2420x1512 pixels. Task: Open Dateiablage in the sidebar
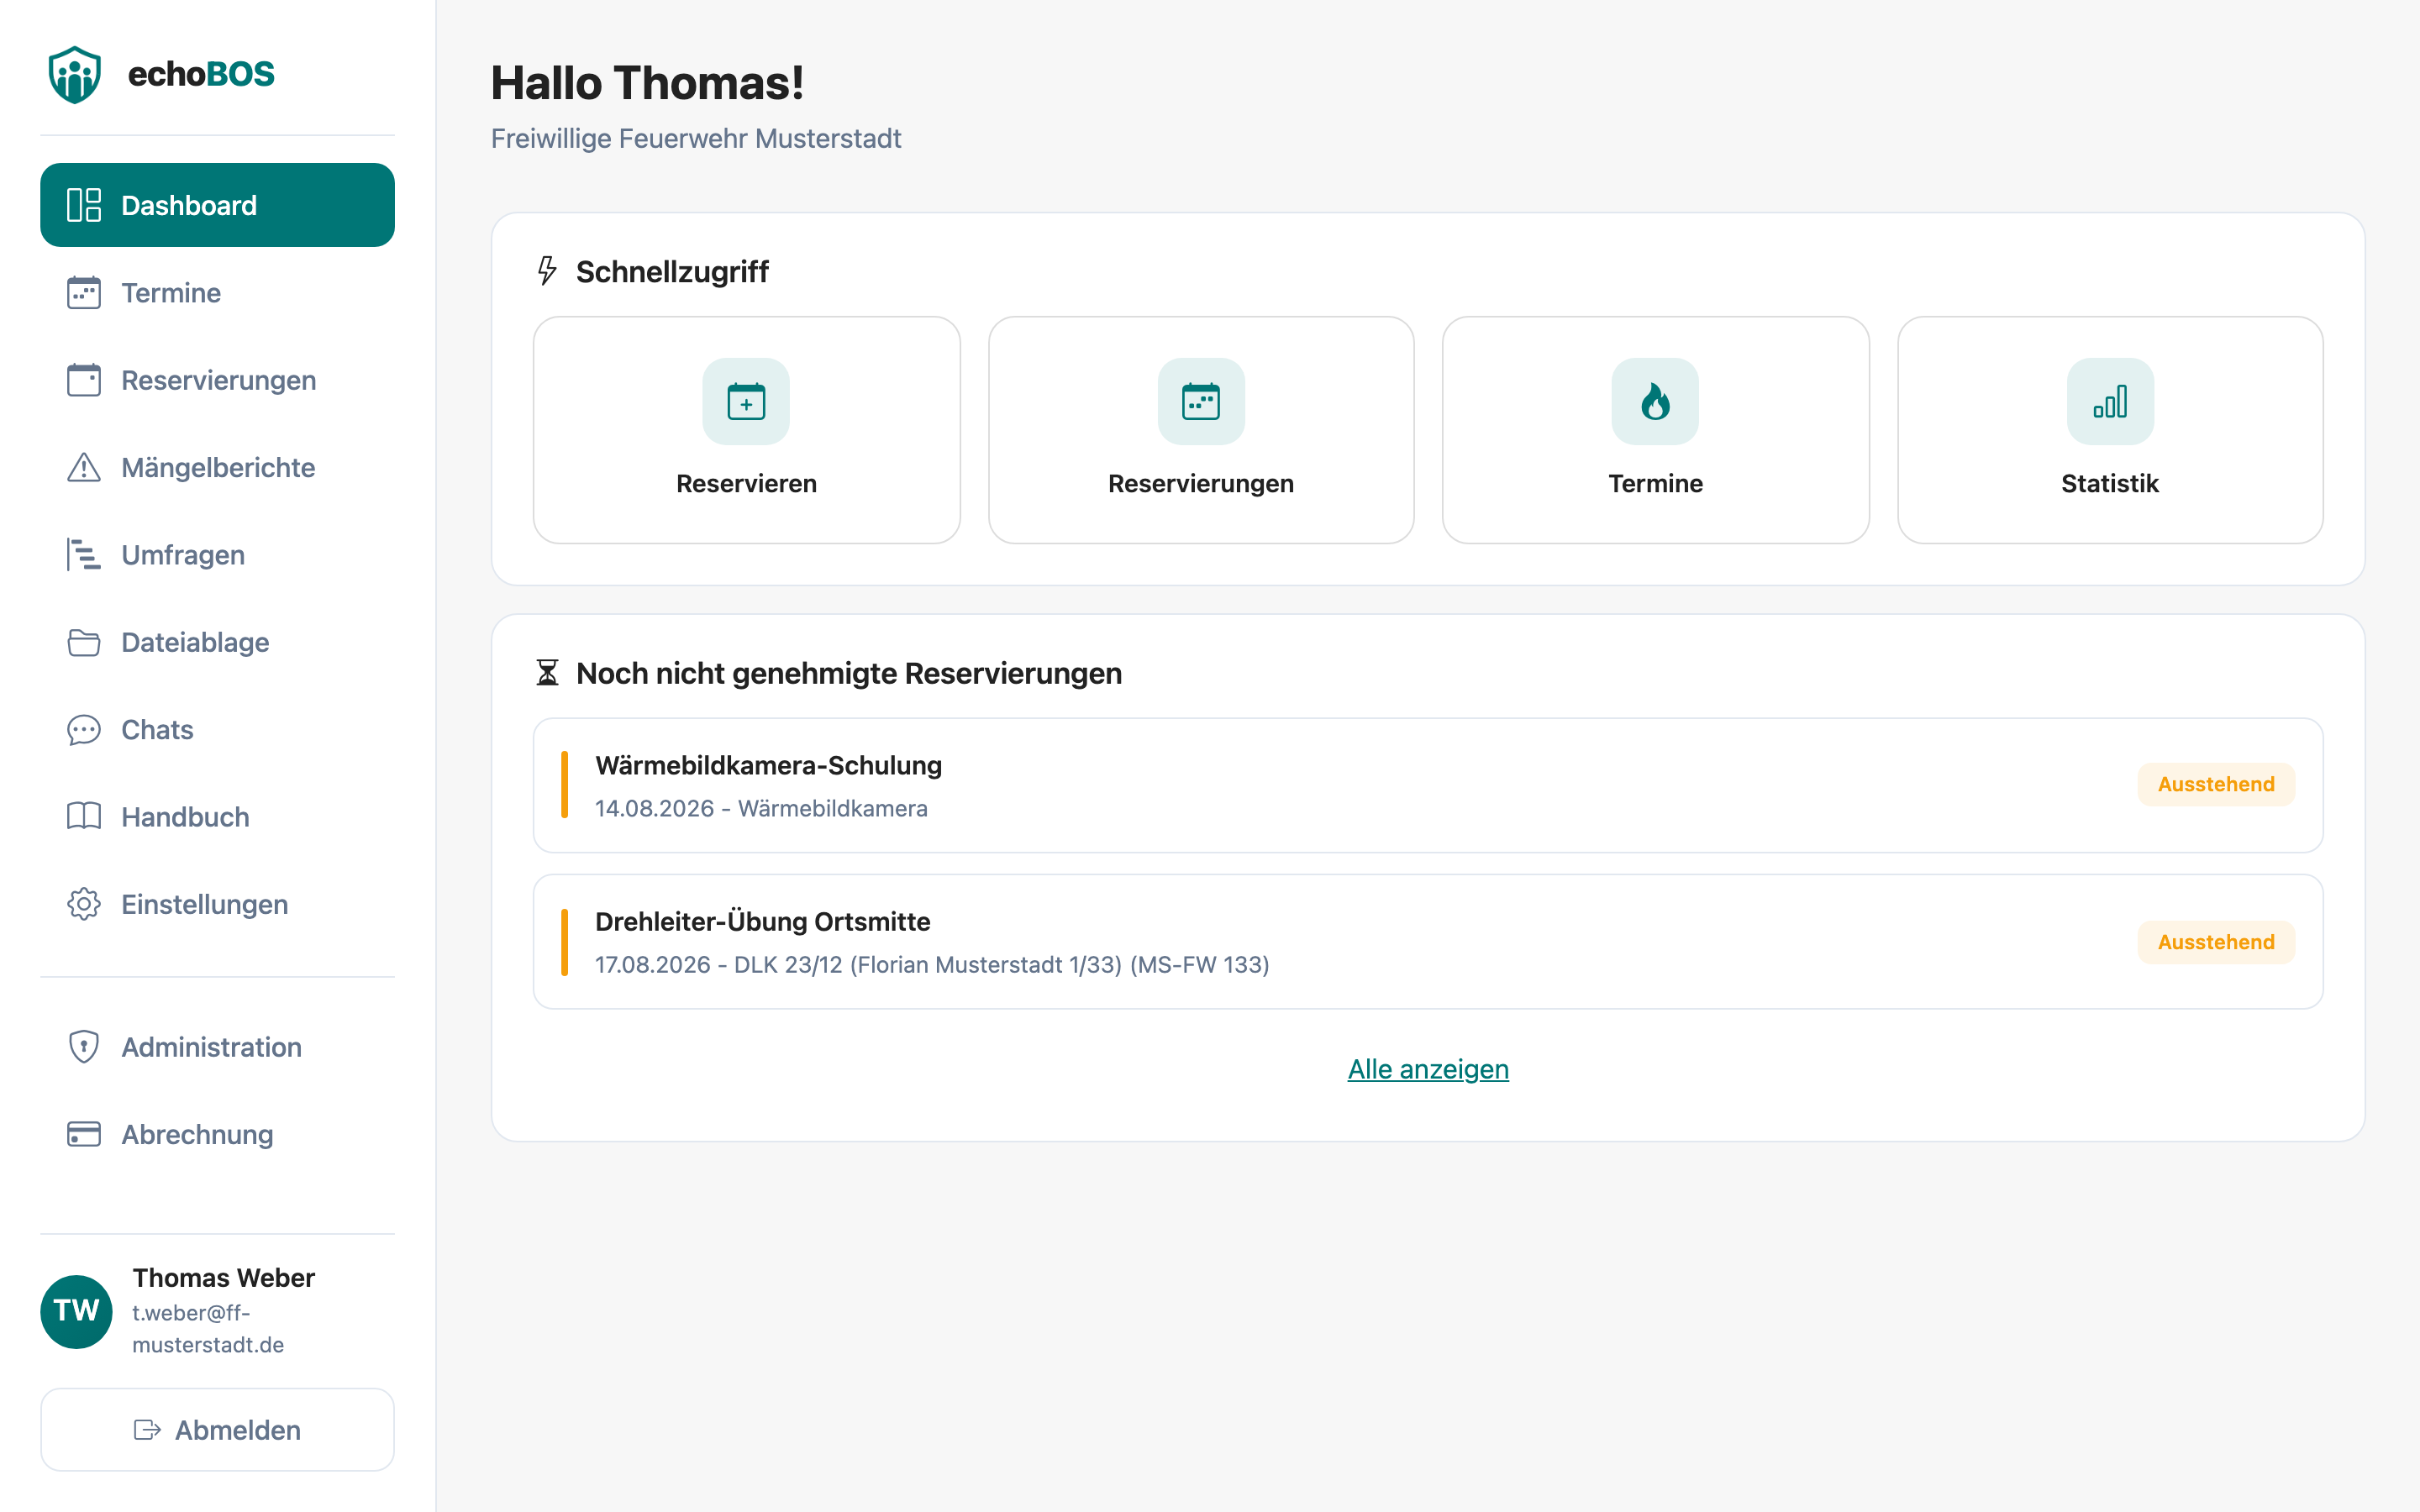pos(217,642)
